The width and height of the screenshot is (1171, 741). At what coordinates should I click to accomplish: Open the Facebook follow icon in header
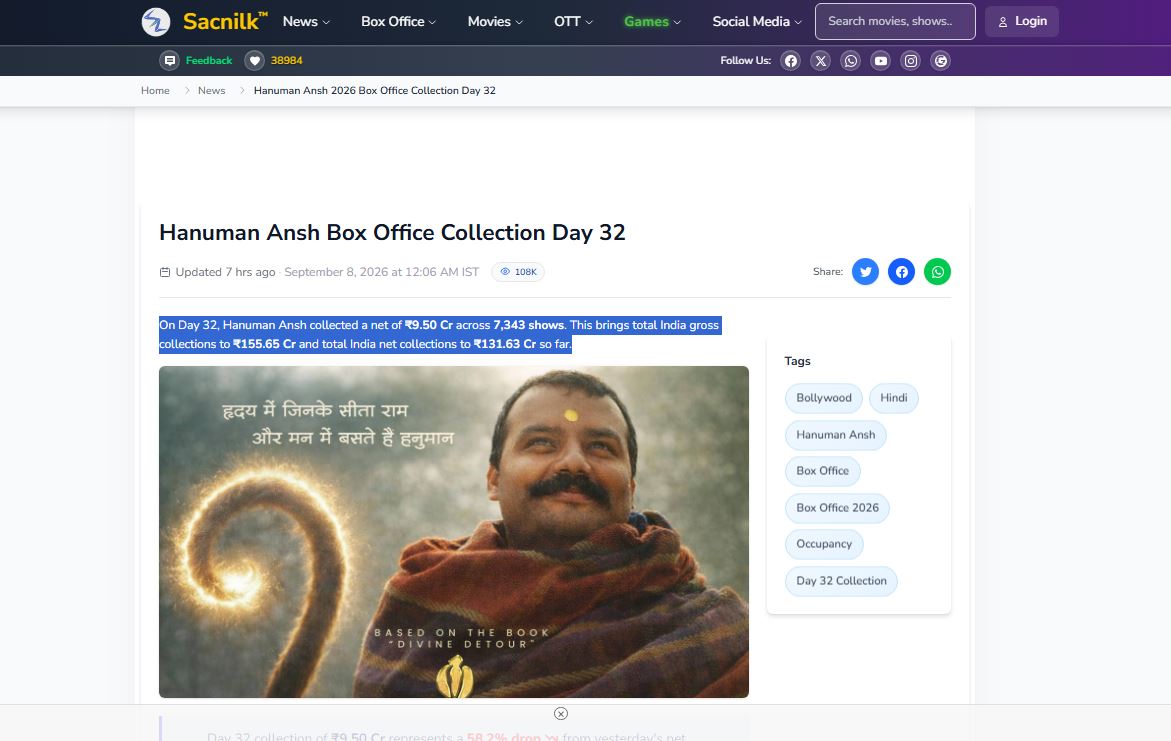[791, 61]
